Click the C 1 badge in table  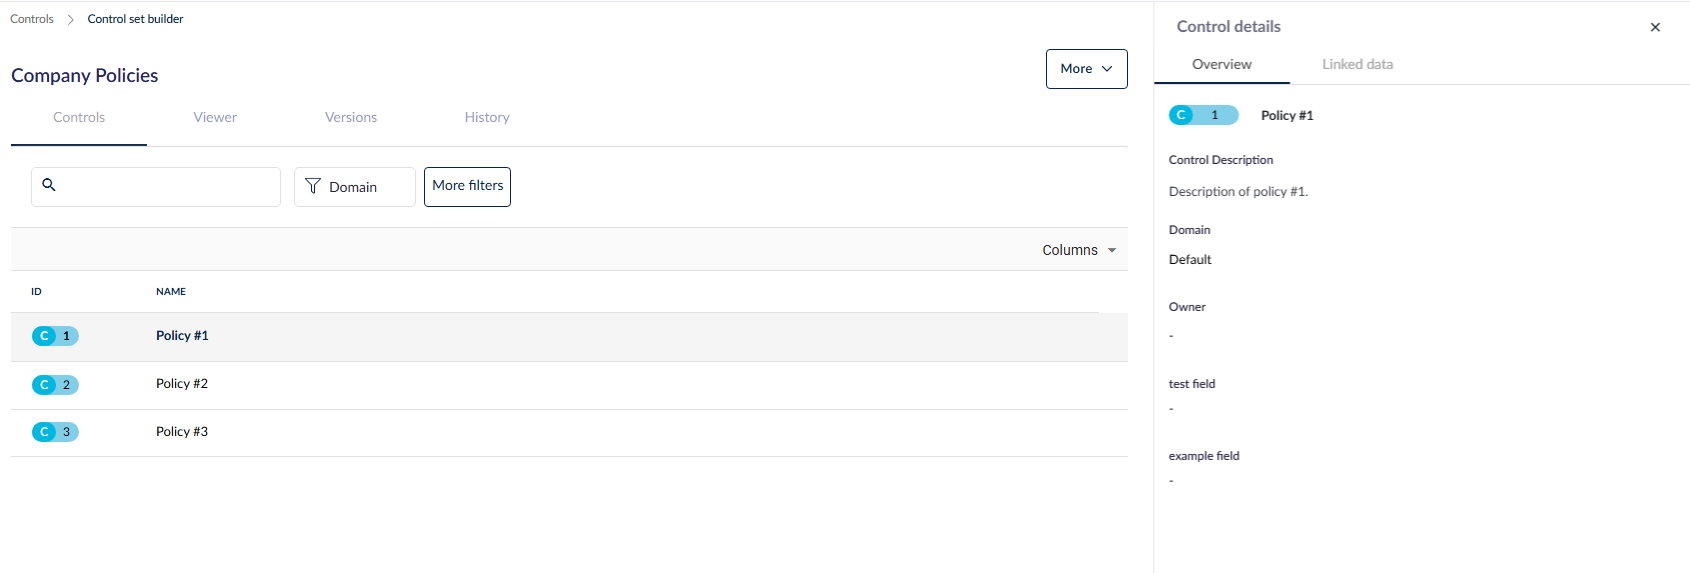pyautogui.click(x=55, y=336)
